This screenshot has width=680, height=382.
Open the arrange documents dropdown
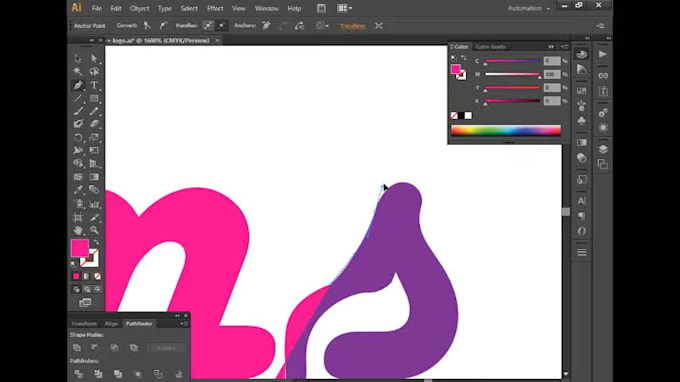click(344, 8)
